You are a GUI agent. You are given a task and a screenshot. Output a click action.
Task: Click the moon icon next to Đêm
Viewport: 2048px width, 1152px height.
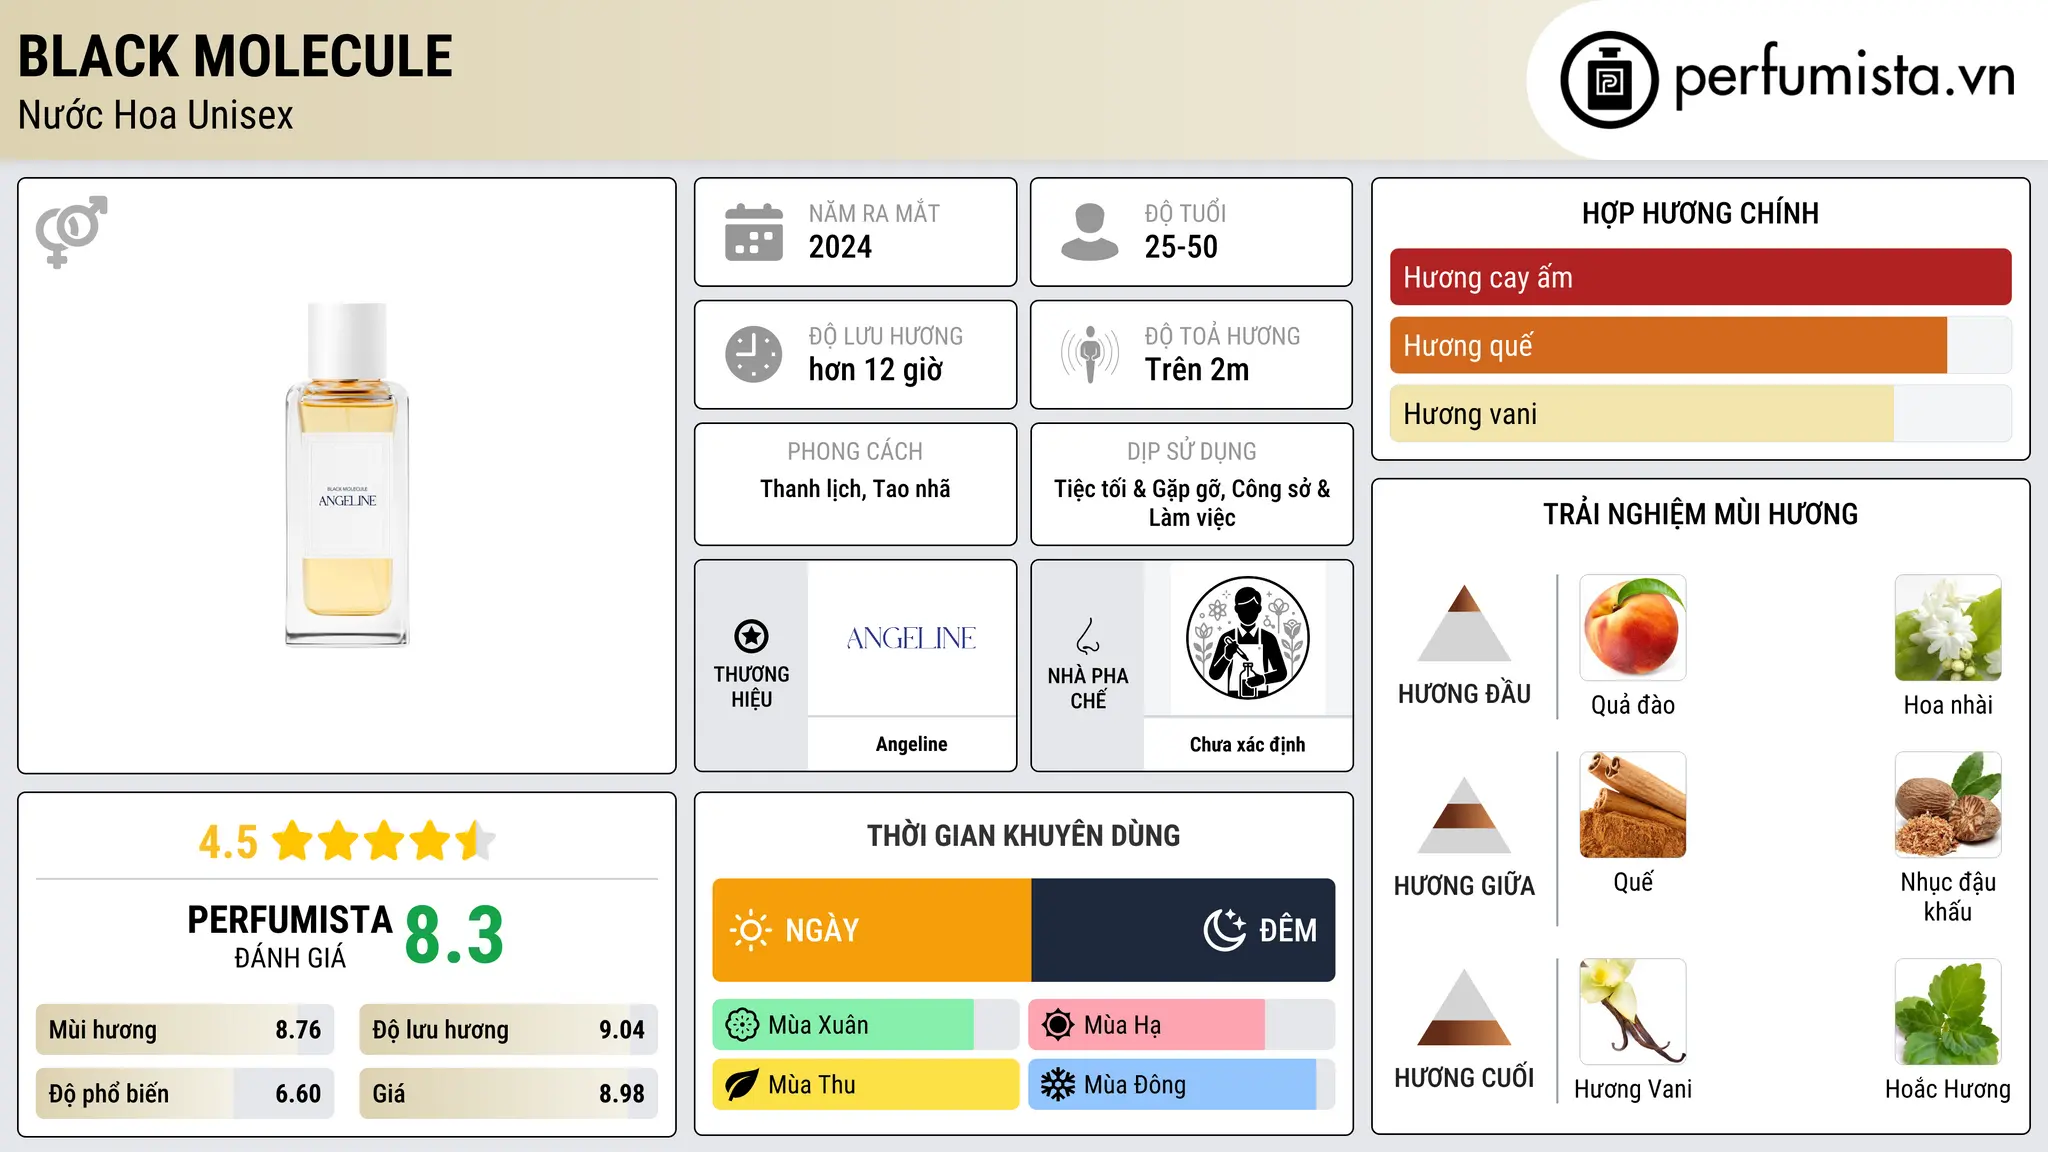1225,930
